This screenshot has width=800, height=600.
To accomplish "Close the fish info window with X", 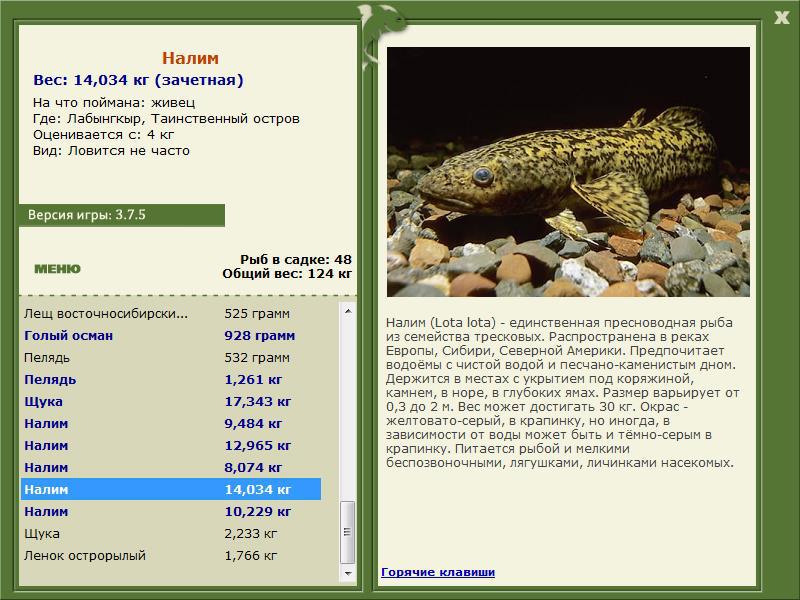I will coord(781,18).
